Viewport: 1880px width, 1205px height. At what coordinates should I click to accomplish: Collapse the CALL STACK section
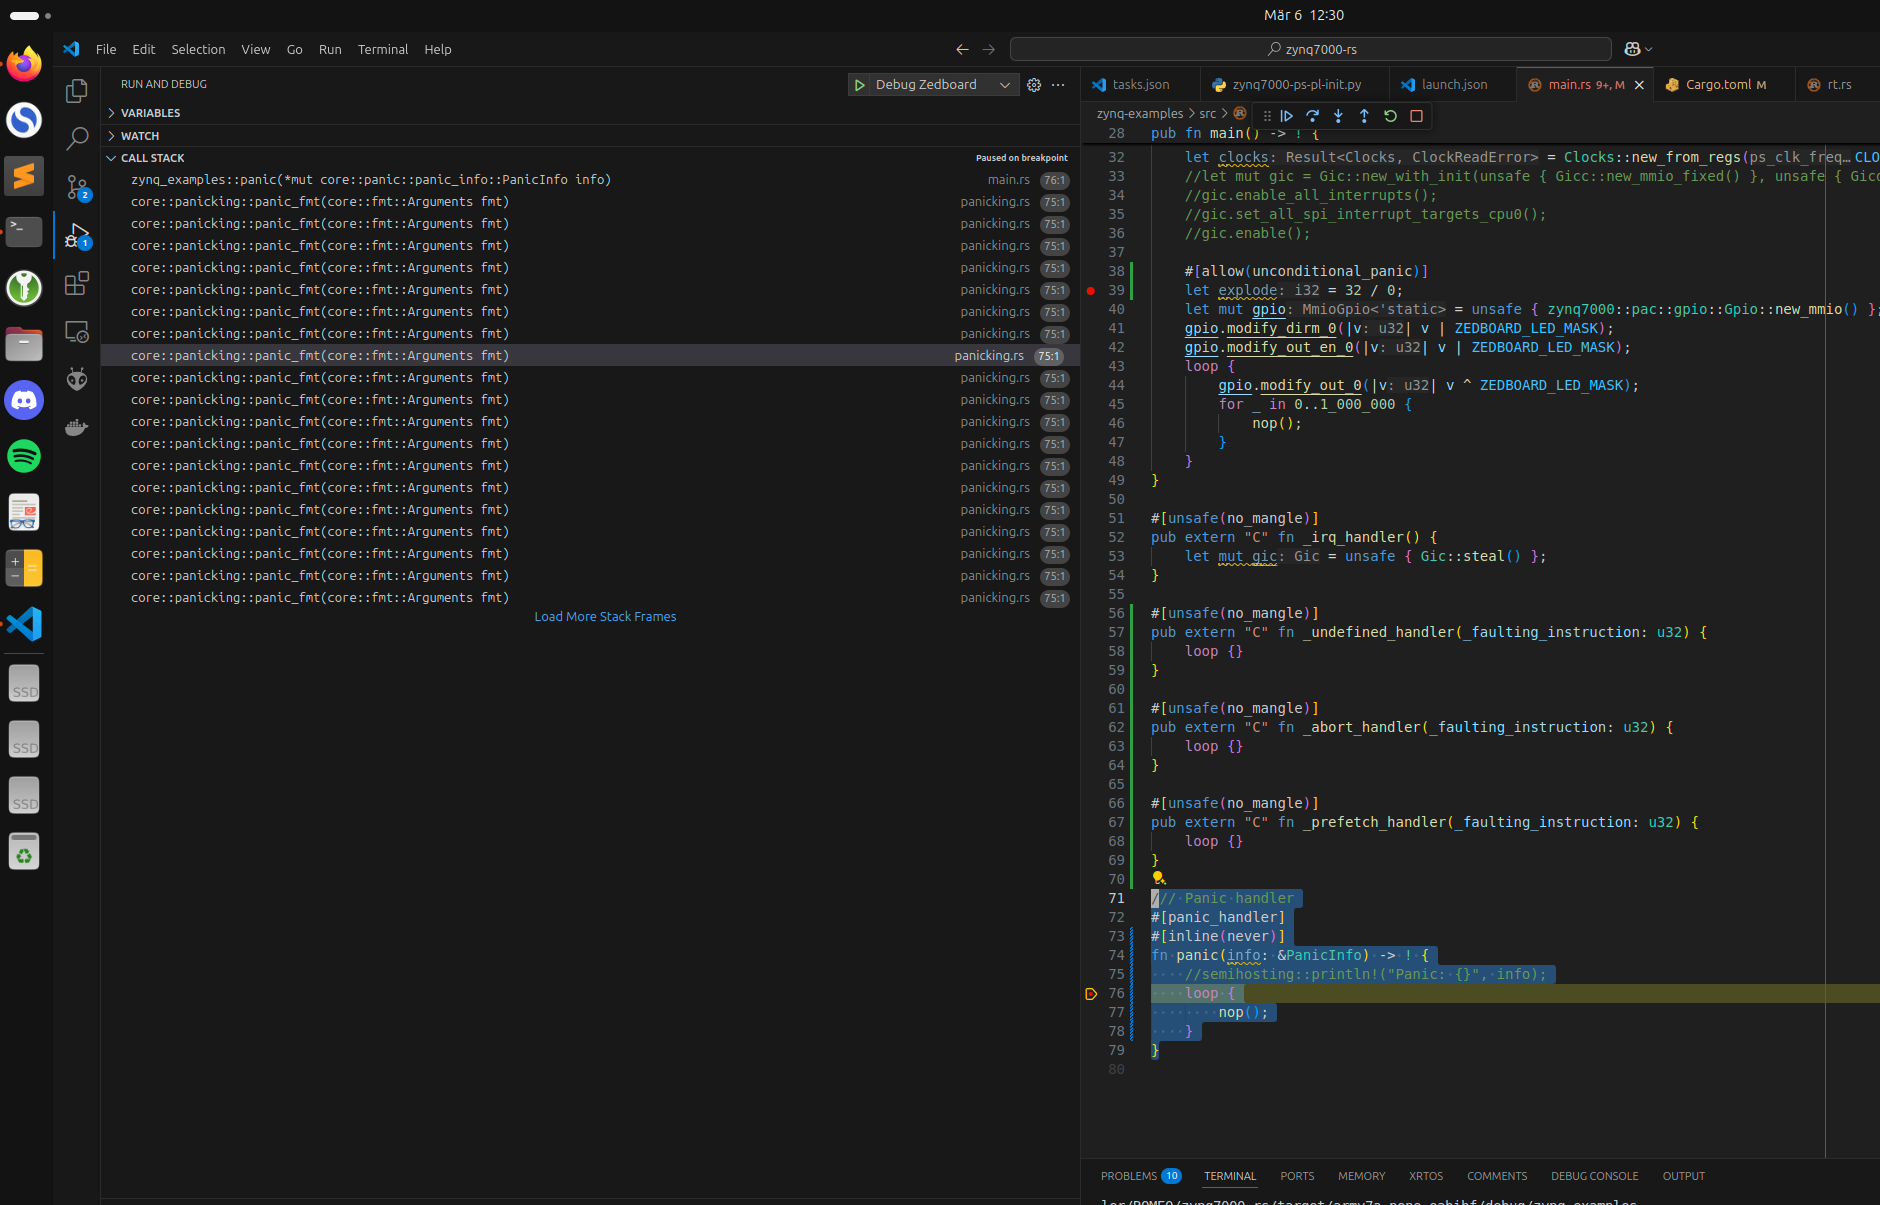pos(153,158)
